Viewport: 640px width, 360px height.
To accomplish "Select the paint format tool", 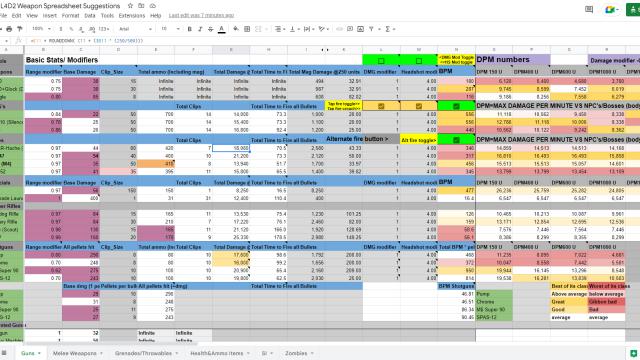I will point(19,29).
